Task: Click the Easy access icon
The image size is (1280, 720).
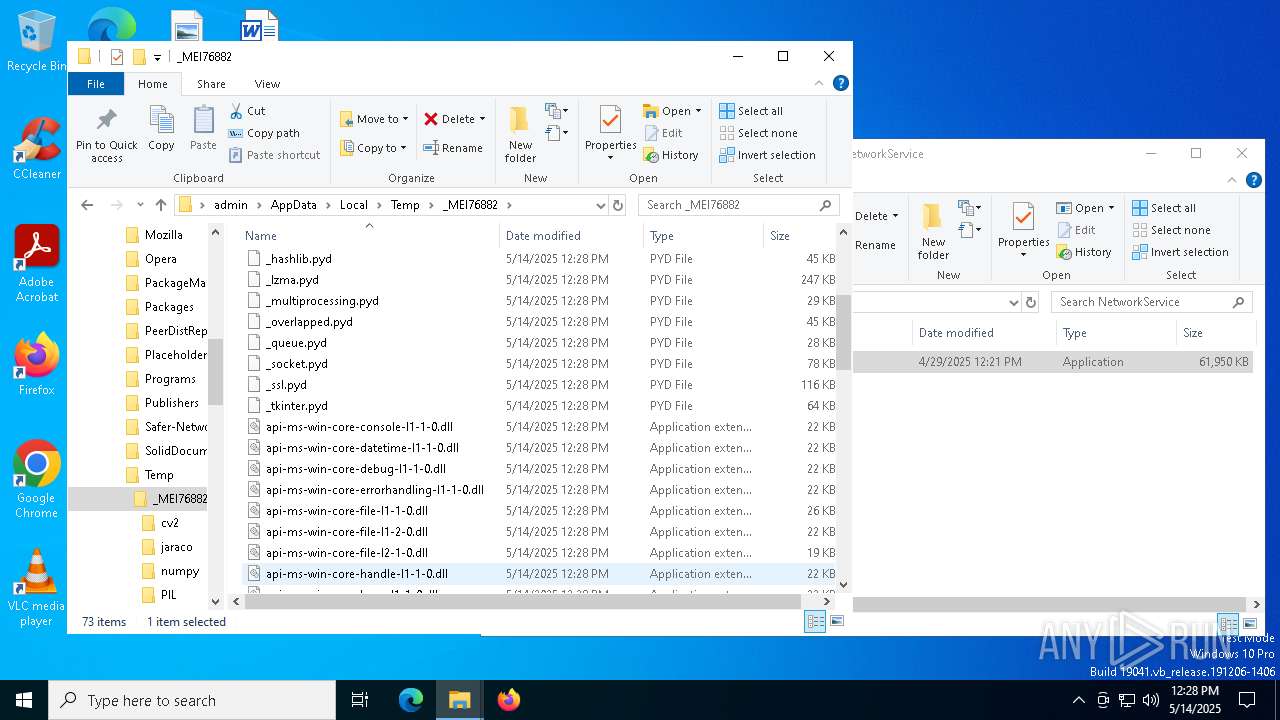Action: point(556,133)
